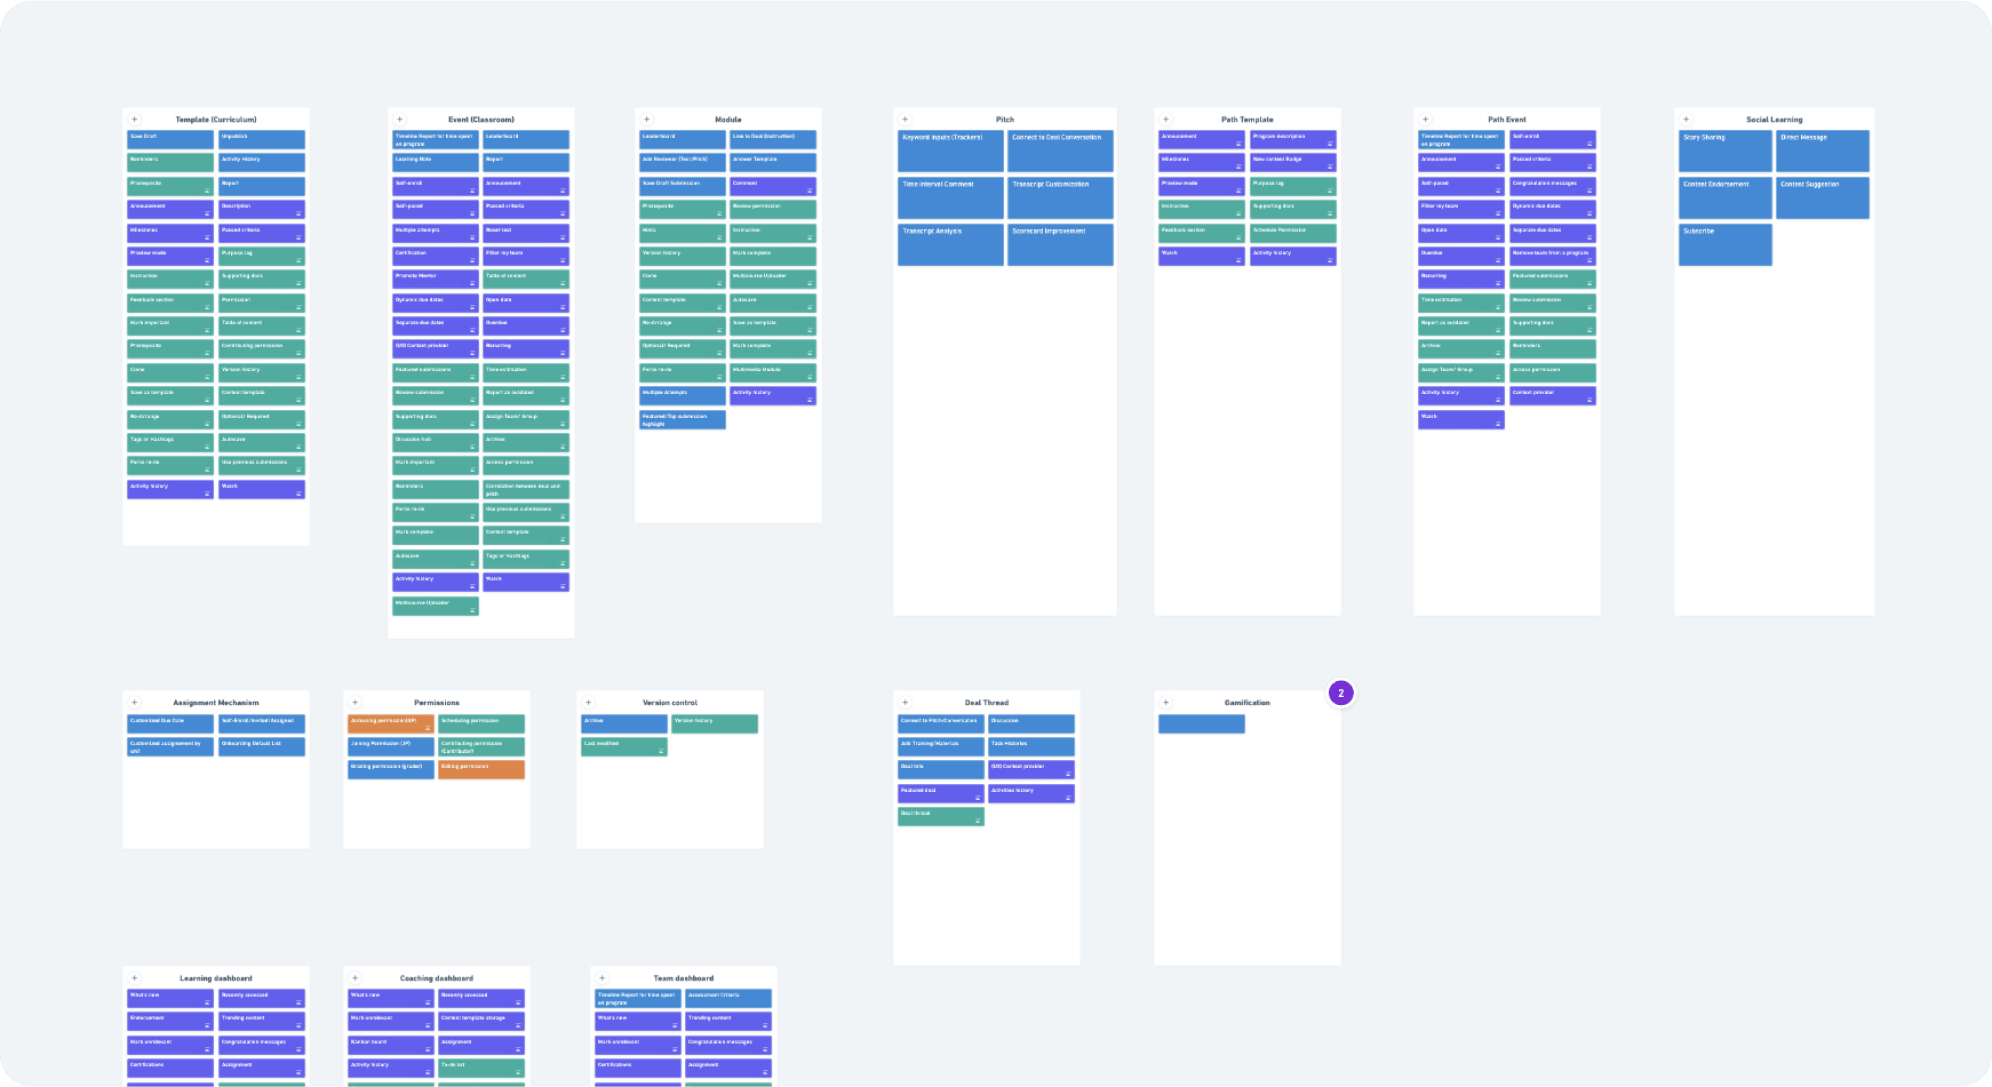
Task: Open the Keyword inputs (Trackers) card
Action: coord(951,151)
